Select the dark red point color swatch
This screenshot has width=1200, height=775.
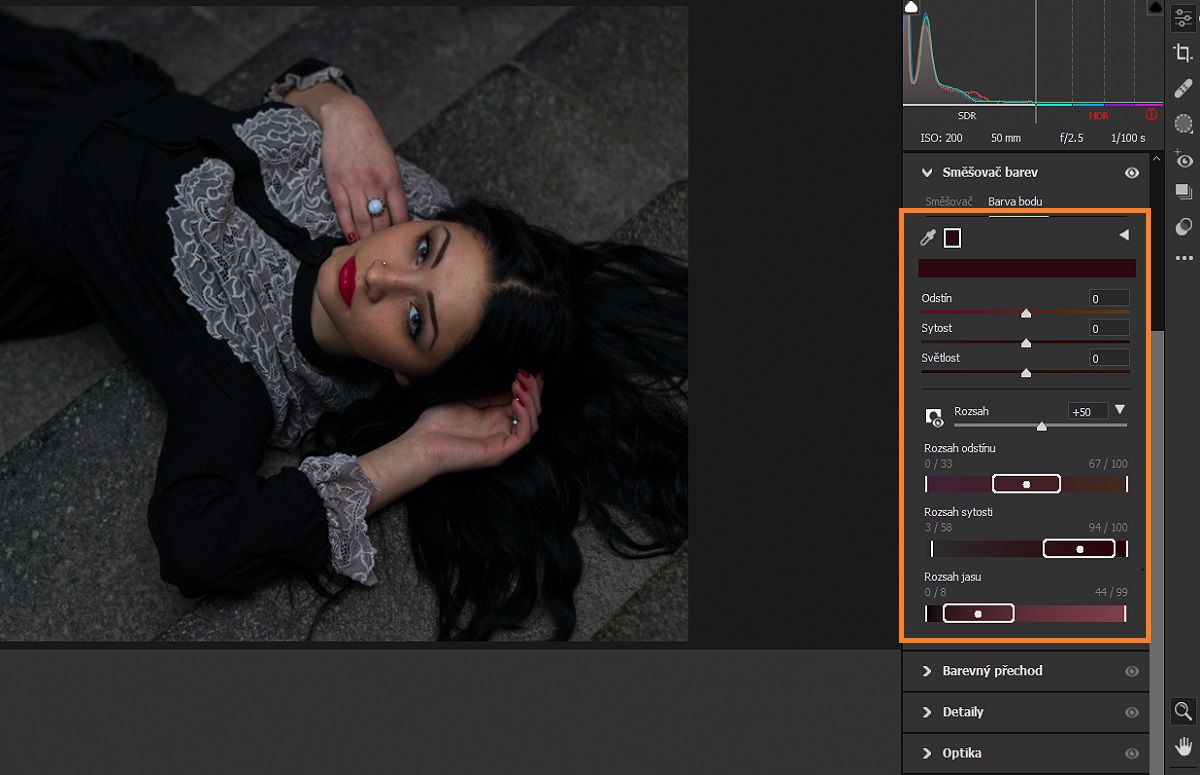[952, 237]
